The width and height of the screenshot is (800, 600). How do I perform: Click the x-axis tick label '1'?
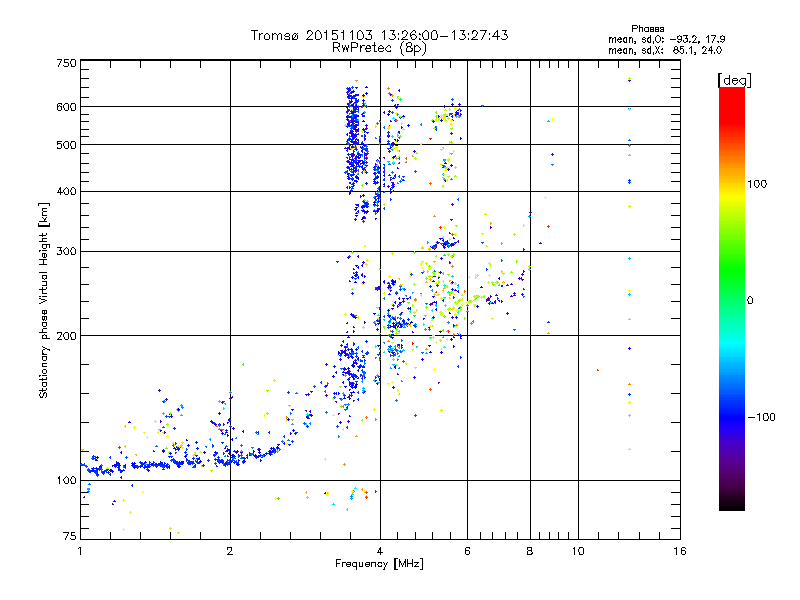(x=80, y=551)
